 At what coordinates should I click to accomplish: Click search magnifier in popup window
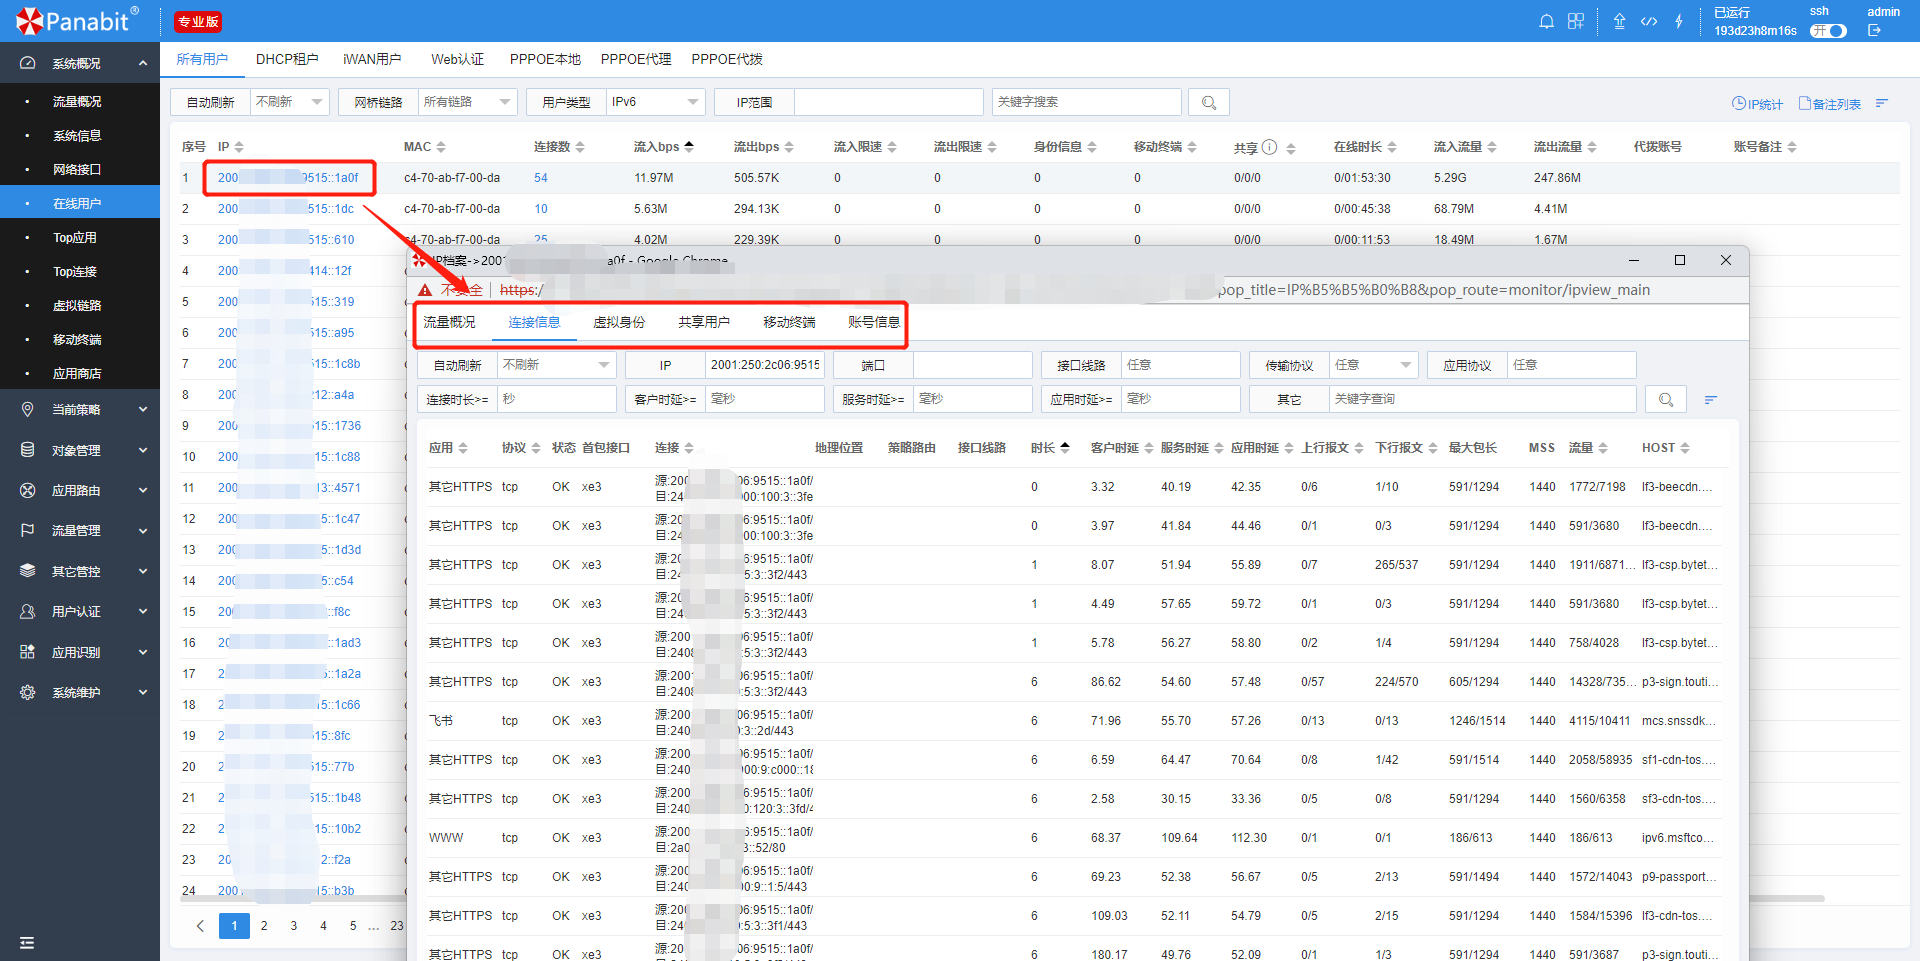coord(1666,399)
